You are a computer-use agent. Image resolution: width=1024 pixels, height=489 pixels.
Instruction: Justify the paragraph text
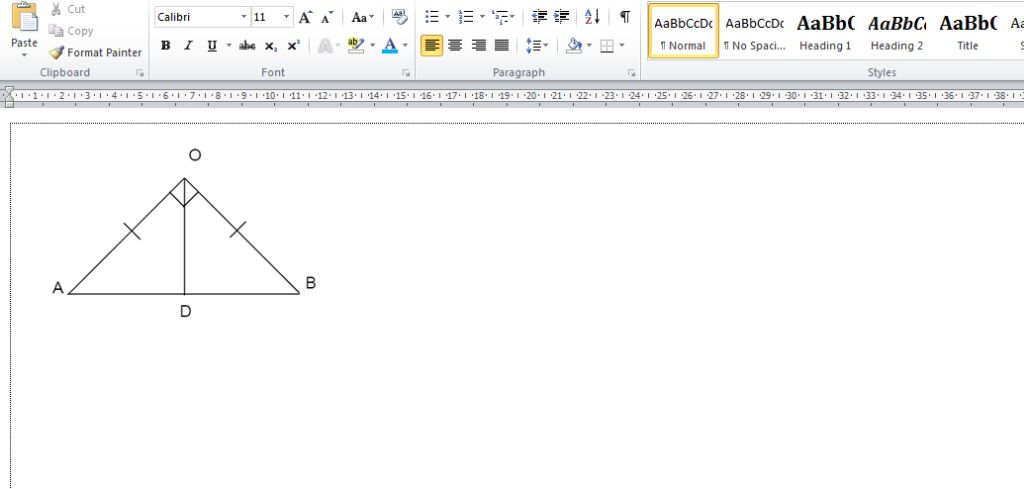501,45
